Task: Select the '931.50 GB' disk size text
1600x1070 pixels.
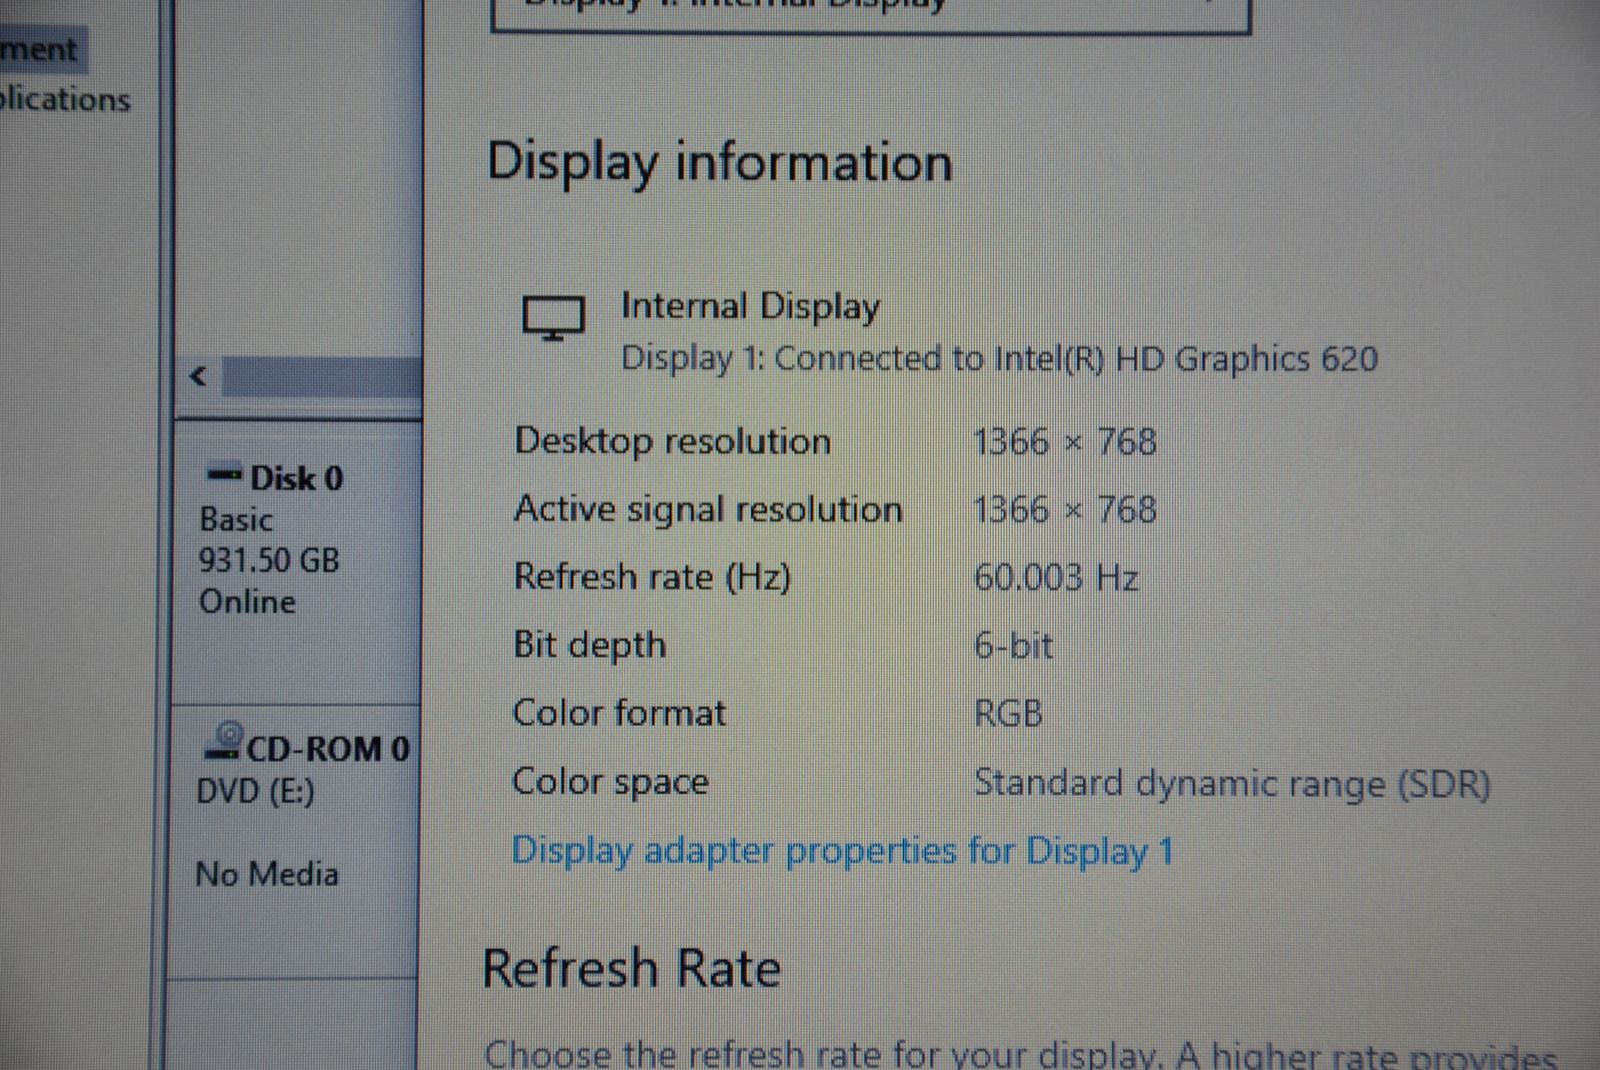Action: [269, 560]
